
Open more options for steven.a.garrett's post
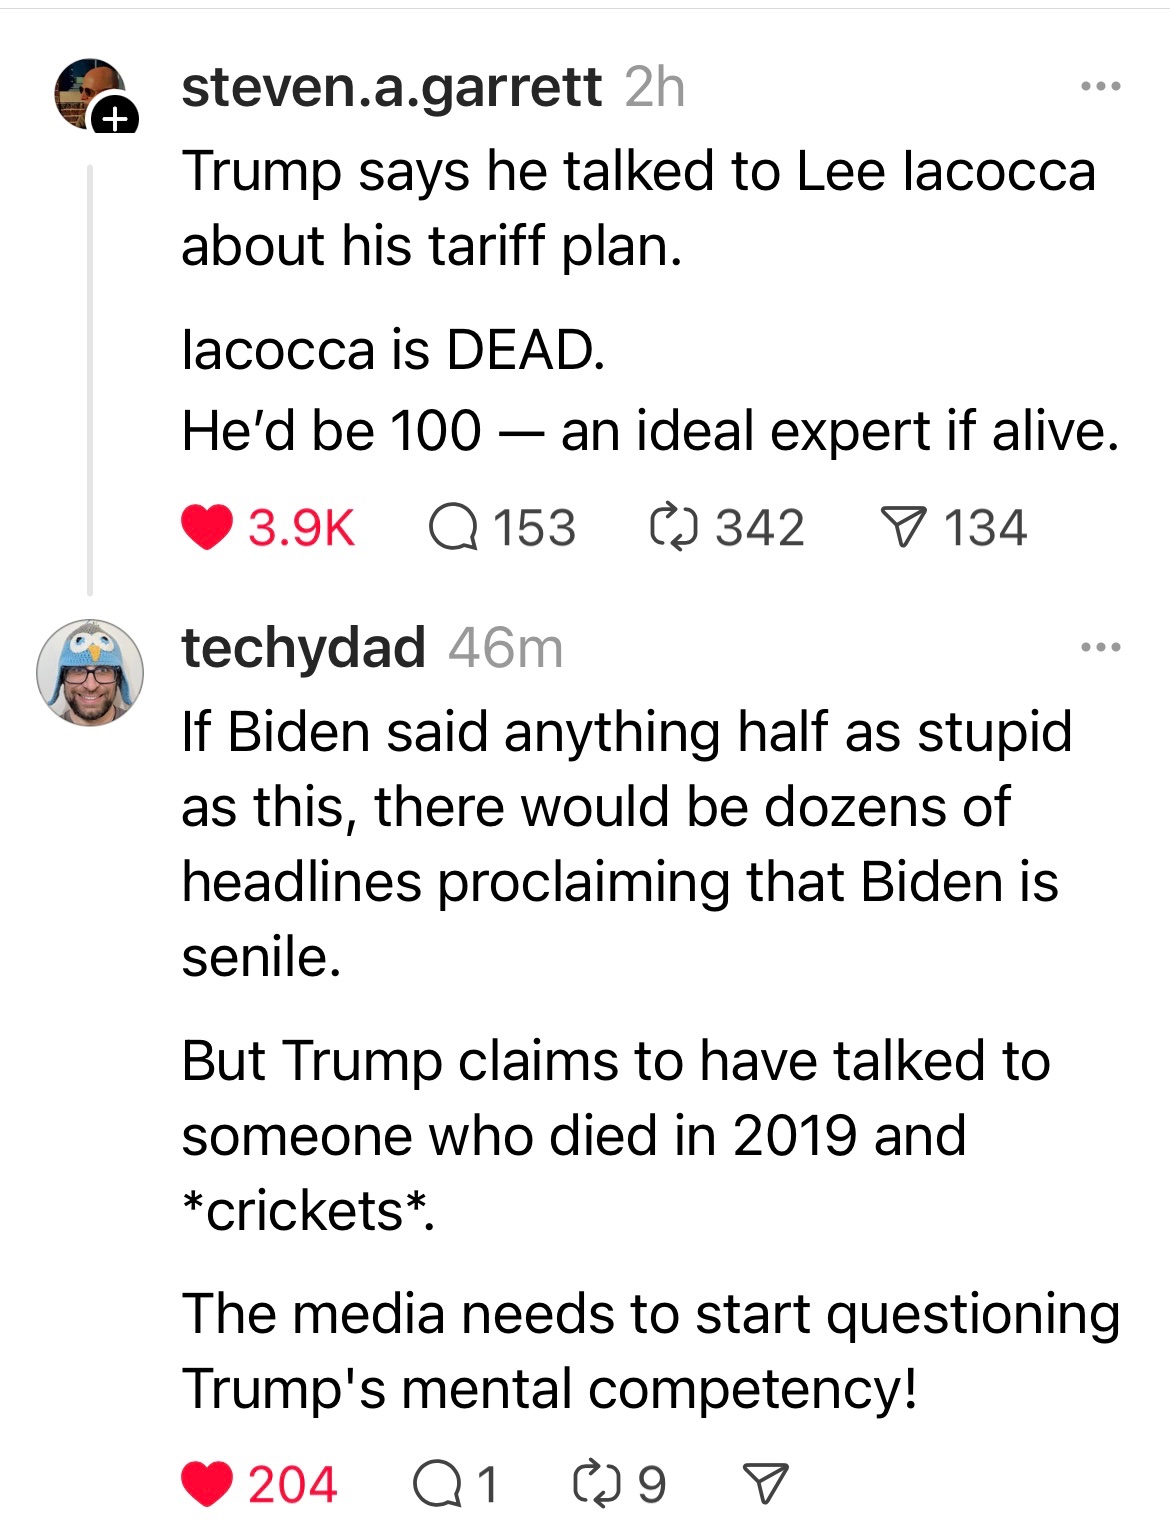click(1100, 87)
